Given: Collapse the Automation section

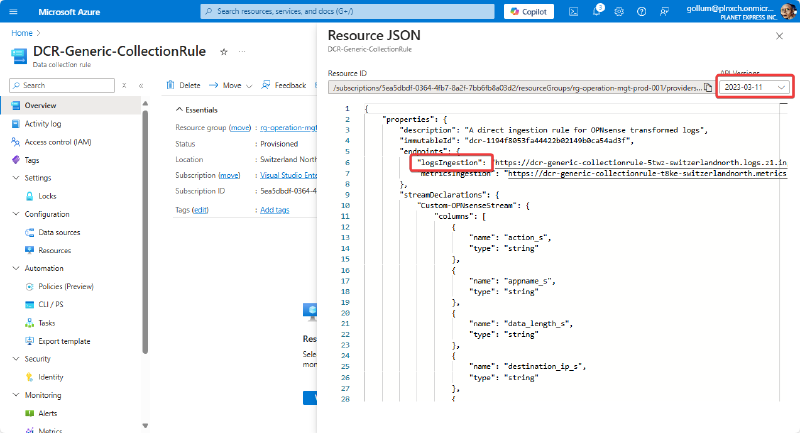Looking at the screenshot, I should [15, 268].
